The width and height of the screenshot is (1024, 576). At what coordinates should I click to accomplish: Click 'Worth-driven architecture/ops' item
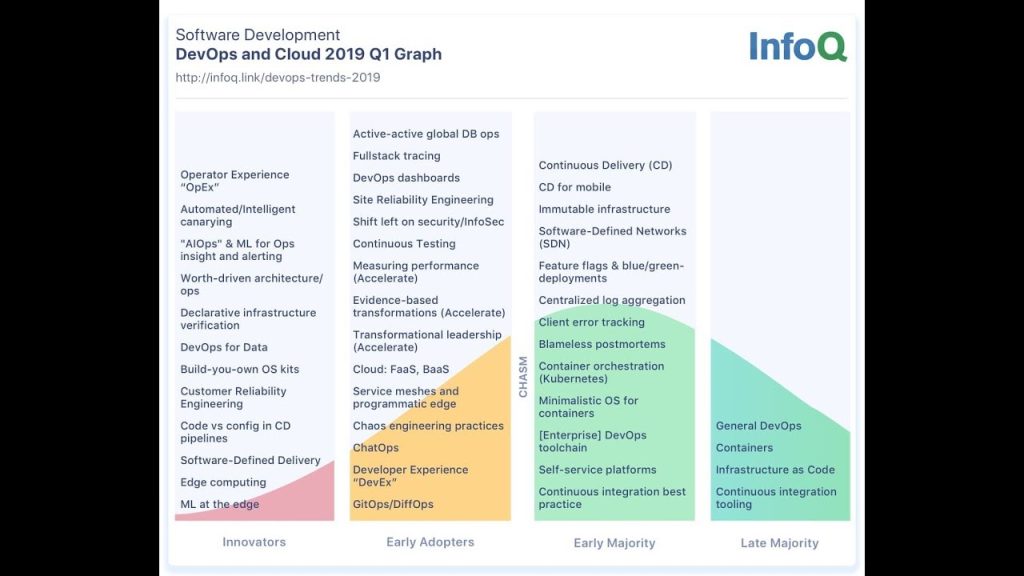point(251,285)
